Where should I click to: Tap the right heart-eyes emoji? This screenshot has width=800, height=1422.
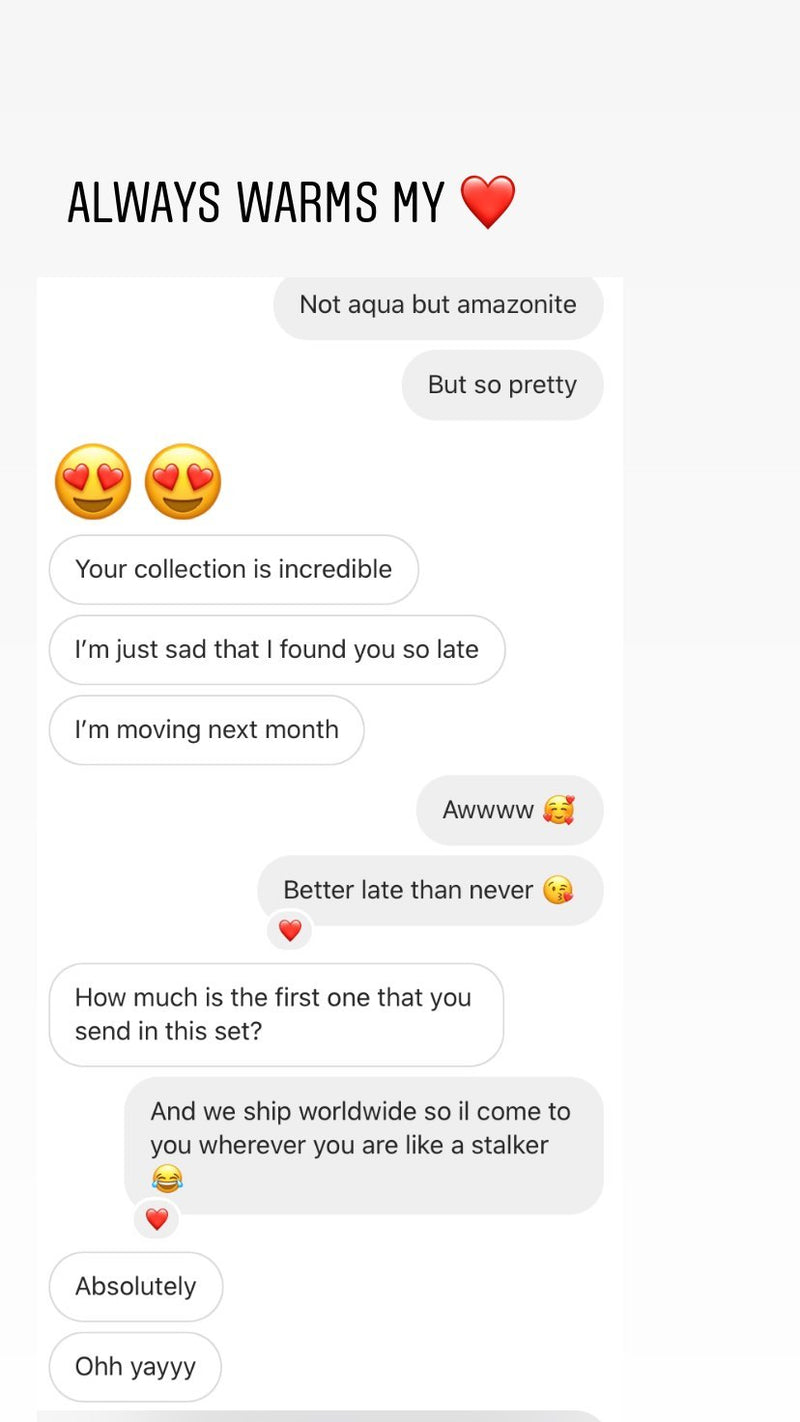[x=183, y=482]
